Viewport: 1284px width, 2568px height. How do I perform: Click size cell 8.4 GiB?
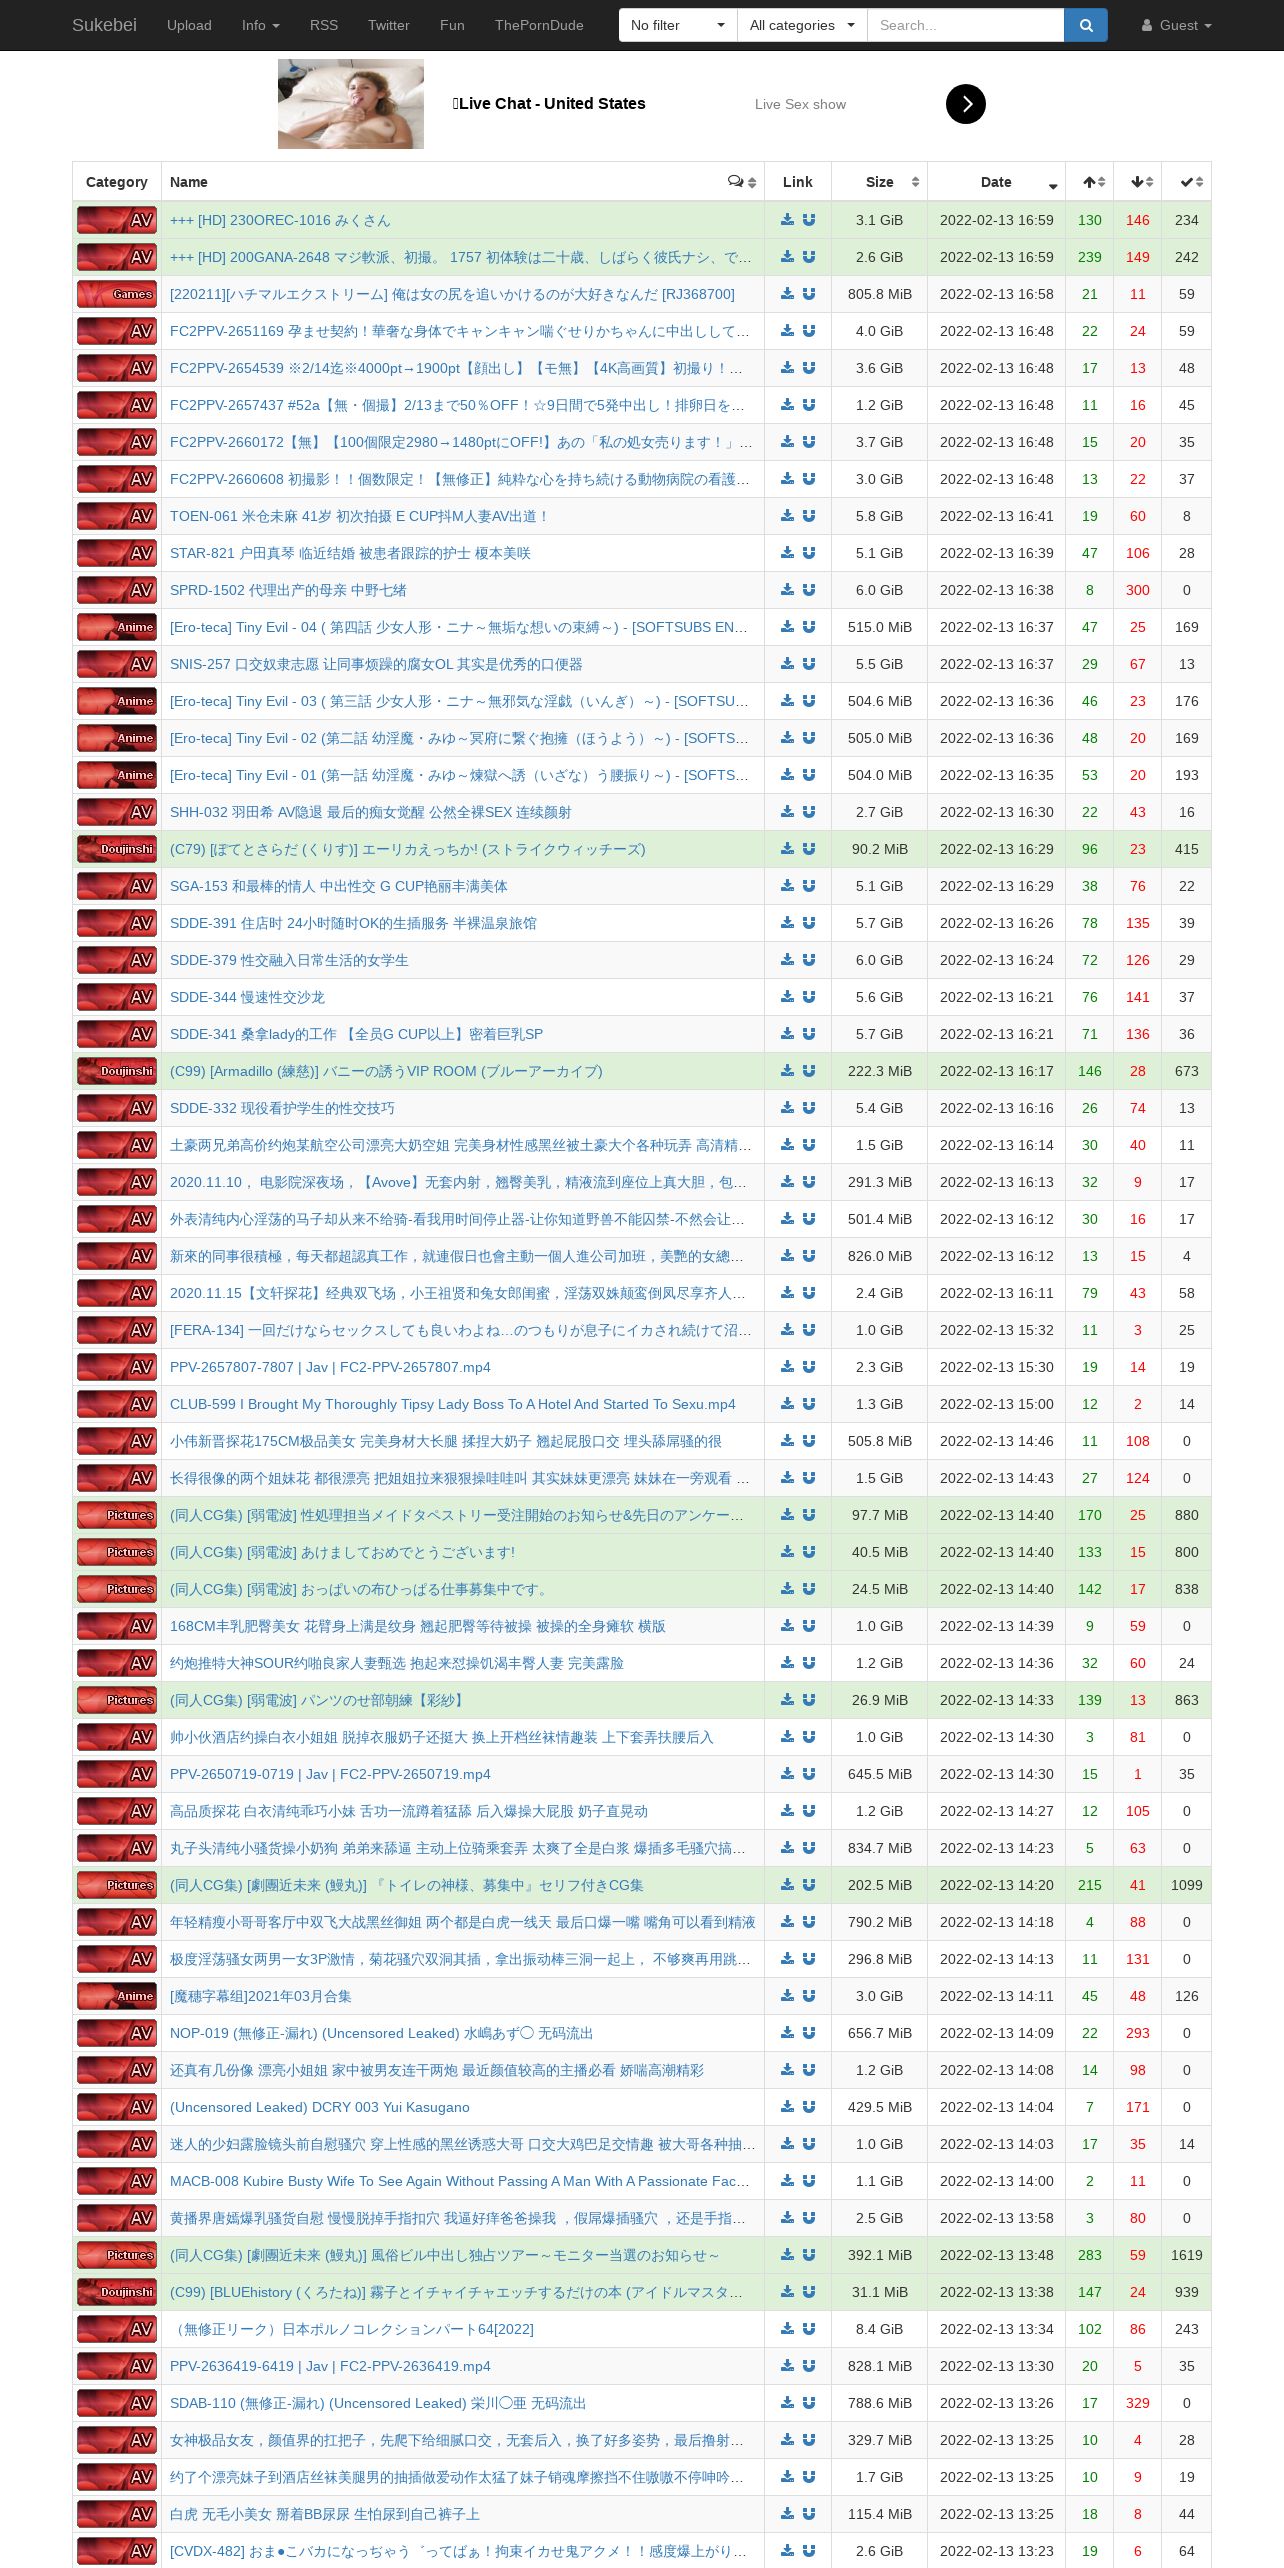click(880, 2329)
